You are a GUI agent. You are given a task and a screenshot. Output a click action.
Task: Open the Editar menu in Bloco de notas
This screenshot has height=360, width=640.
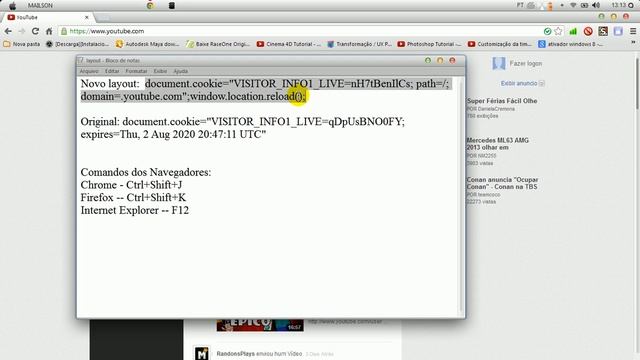pyautogui.click(x=112, y=71)
